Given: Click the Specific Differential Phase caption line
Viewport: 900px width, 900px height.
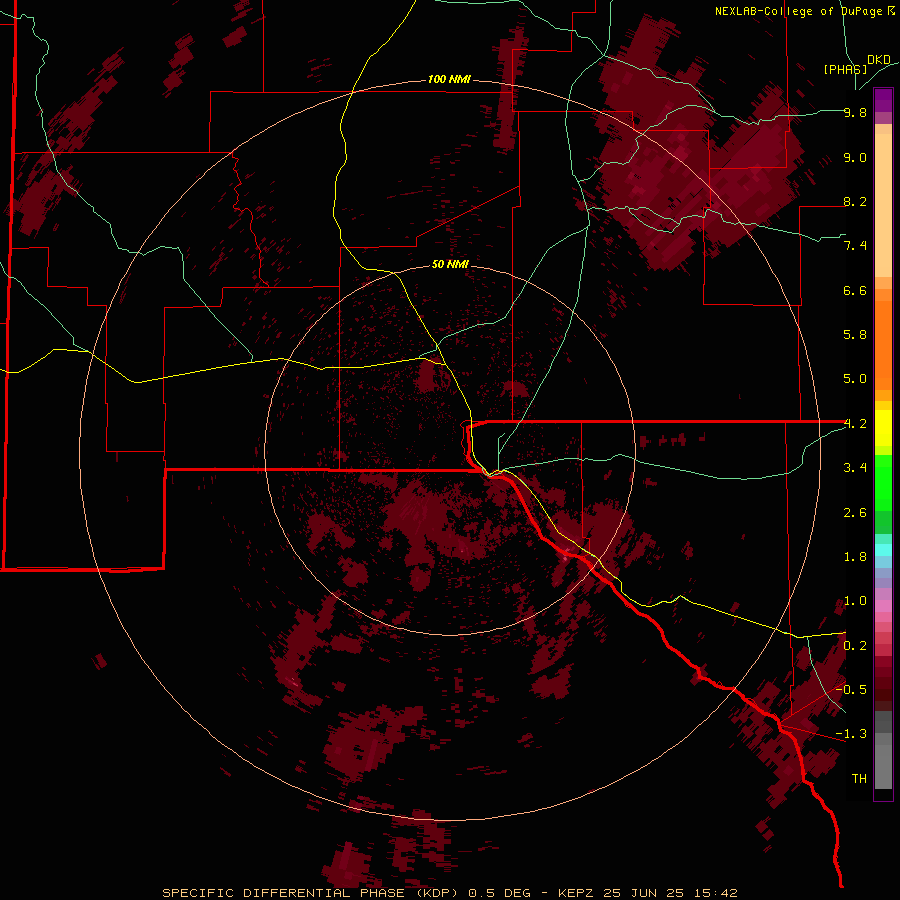Looking at the screenshot, I should click(x=449, y=893).
